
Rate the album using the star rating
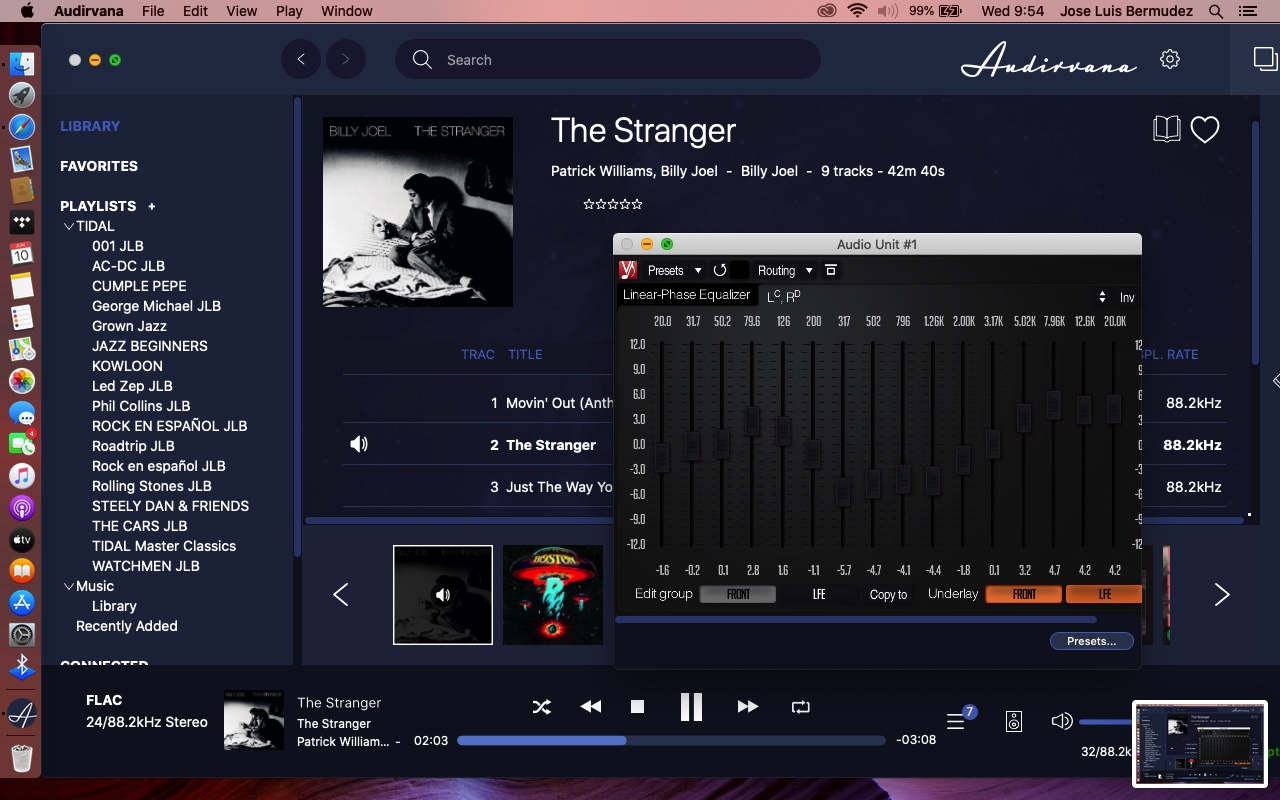click(613, 204)
